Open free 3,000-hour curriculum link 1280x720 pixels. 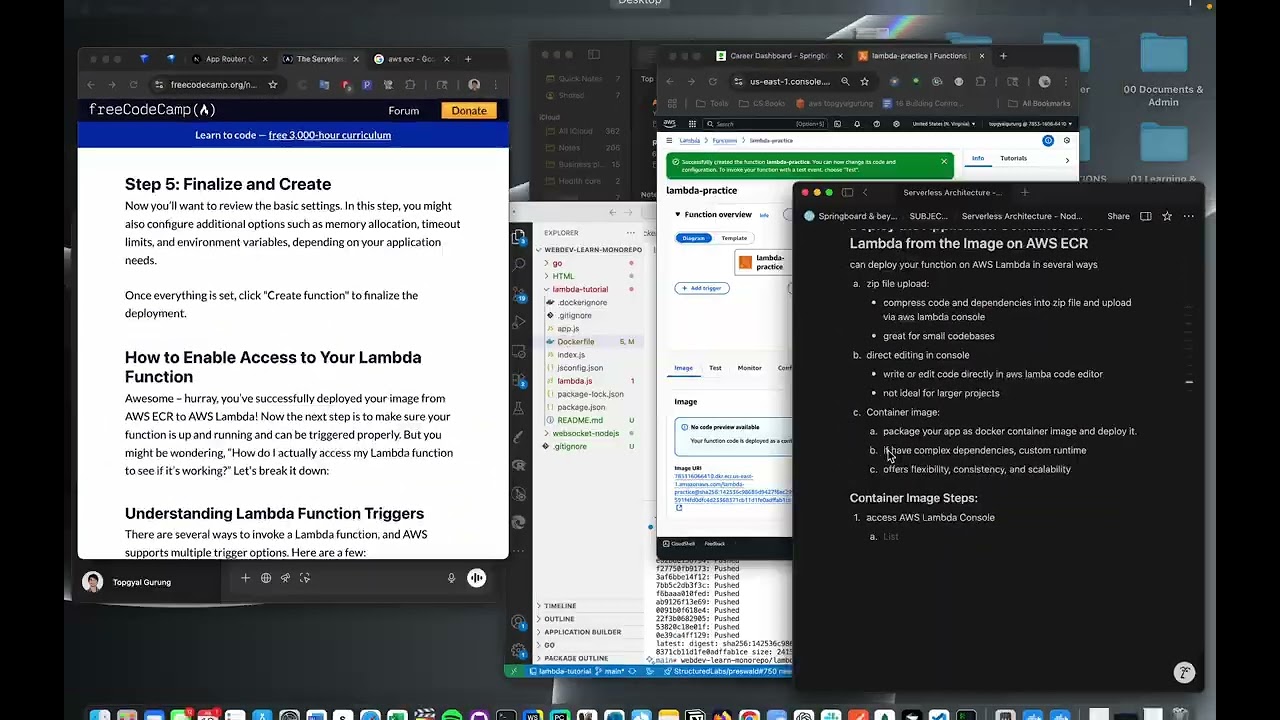(329, 135)
